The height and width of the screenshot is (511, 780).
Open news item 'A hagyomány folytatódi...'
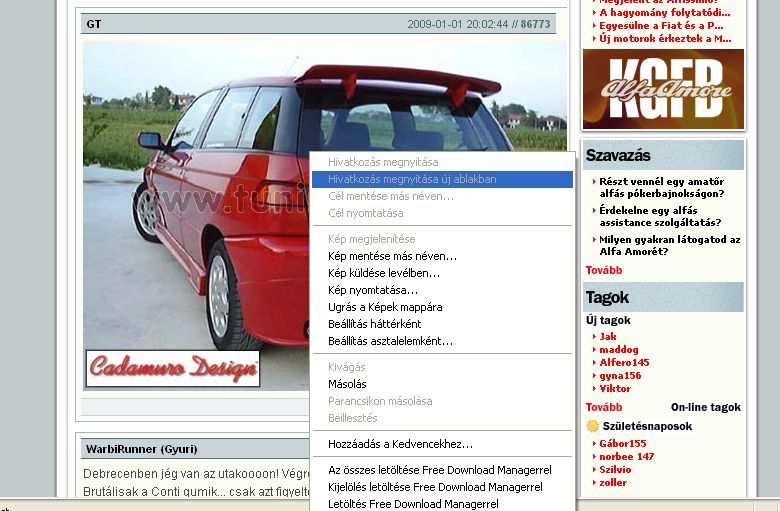[x=665, y=12]
